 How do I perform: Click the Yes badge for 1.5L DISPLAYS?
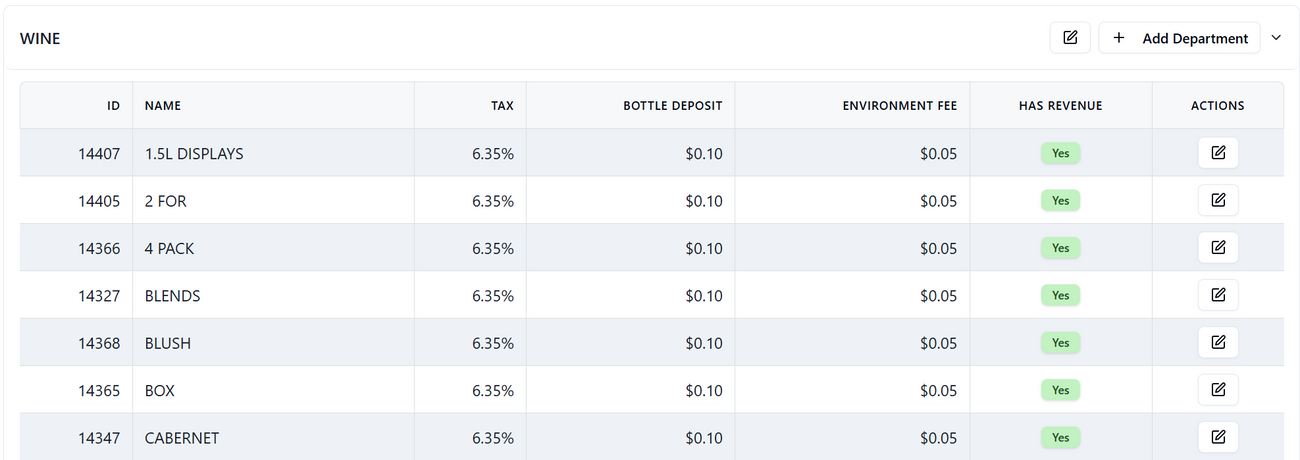click(1060, 153)
